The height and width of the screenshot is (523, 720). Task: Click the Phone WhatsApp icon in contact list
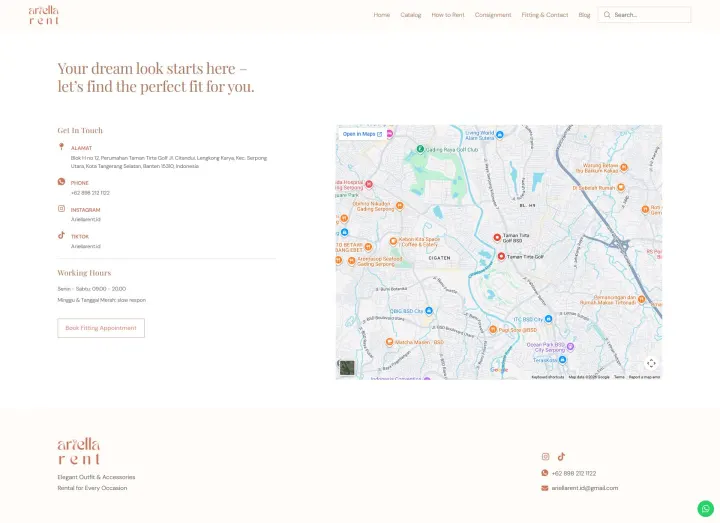62,181
